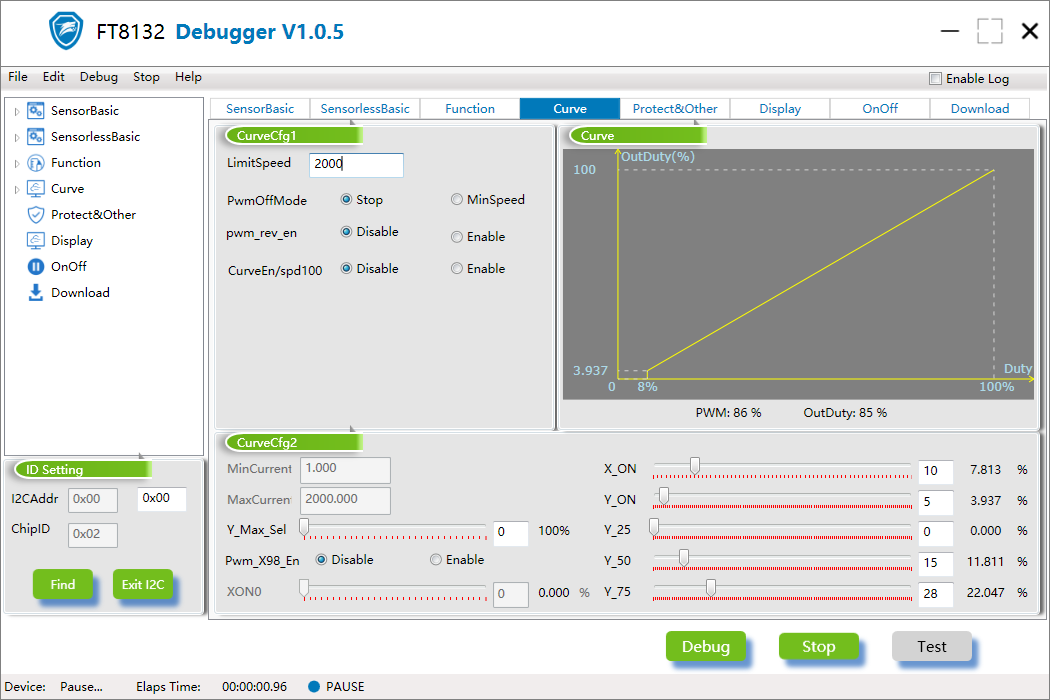1050x700 pixels.
Task: Click the SensorBasic tree icon
Action: 35,111
